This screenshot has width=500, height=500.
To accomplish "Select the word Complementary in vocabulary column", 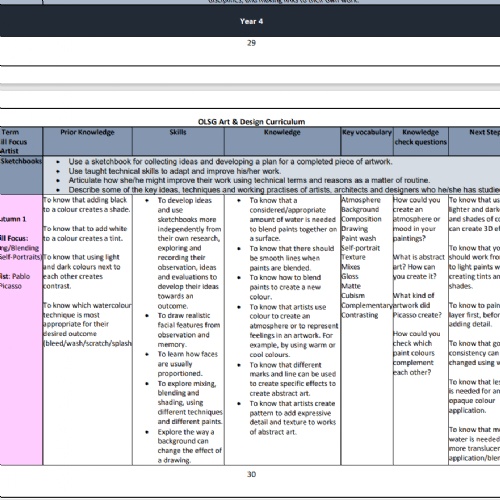I will pos(367,305).
